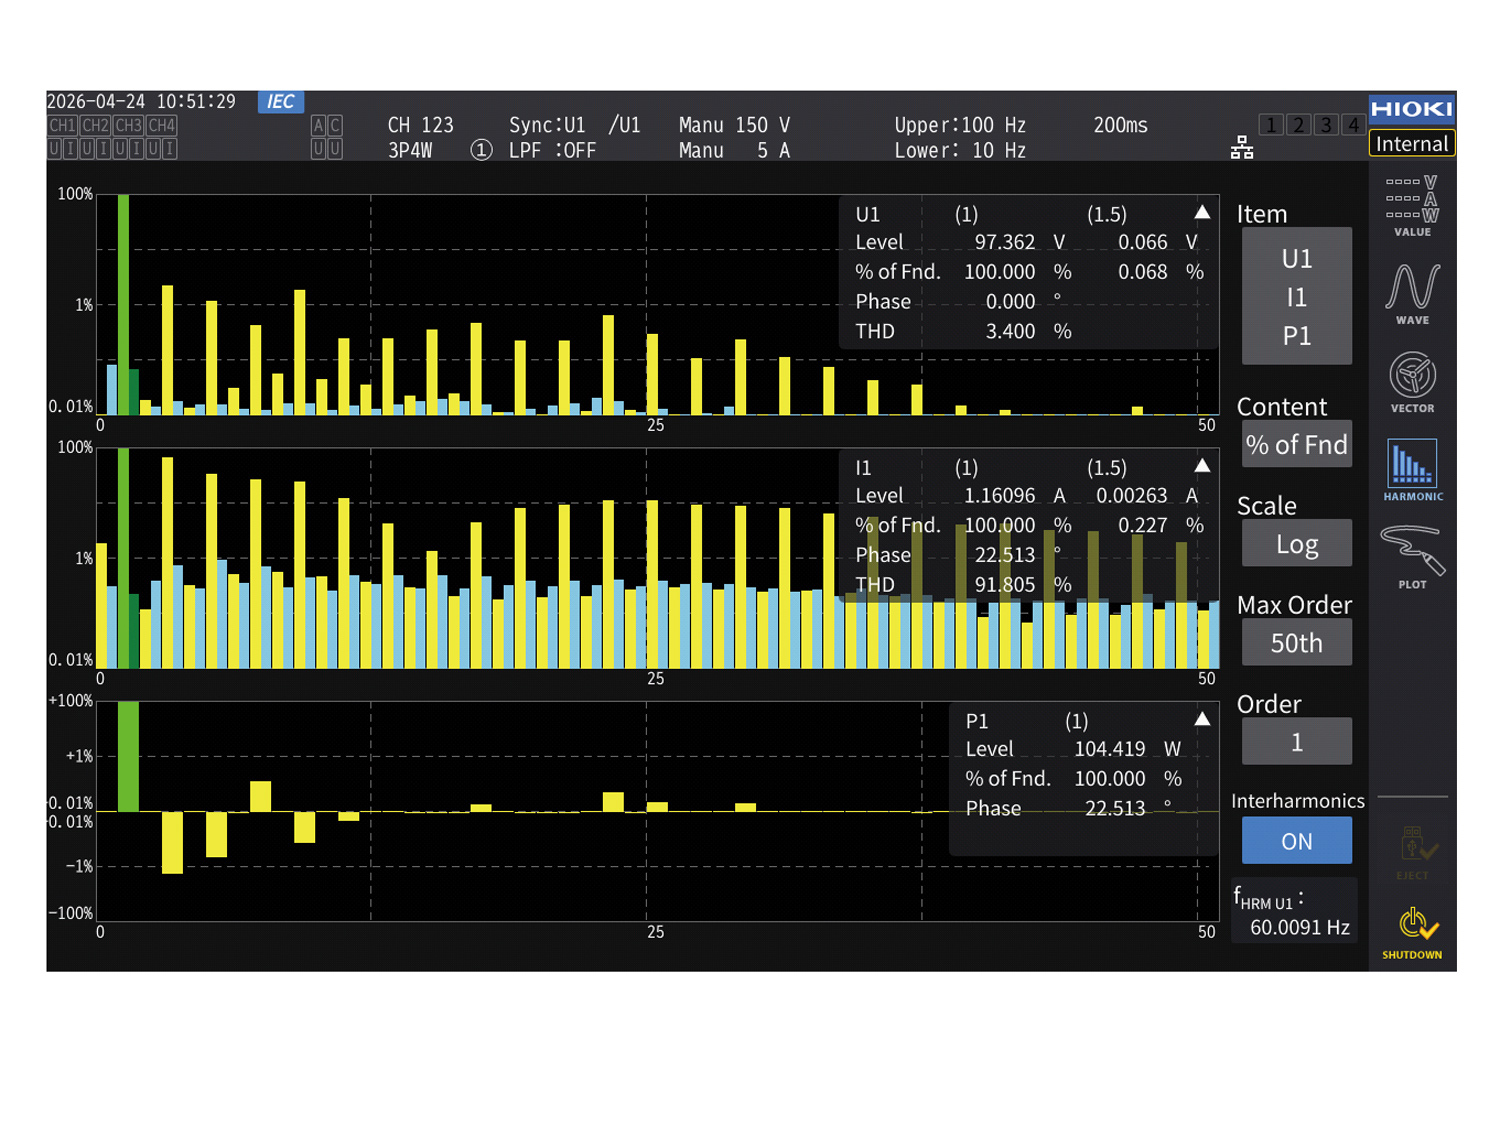Click the 'LPF :OFF' setting
This screenshot has width=1500, height=1125.
[552, 151]
